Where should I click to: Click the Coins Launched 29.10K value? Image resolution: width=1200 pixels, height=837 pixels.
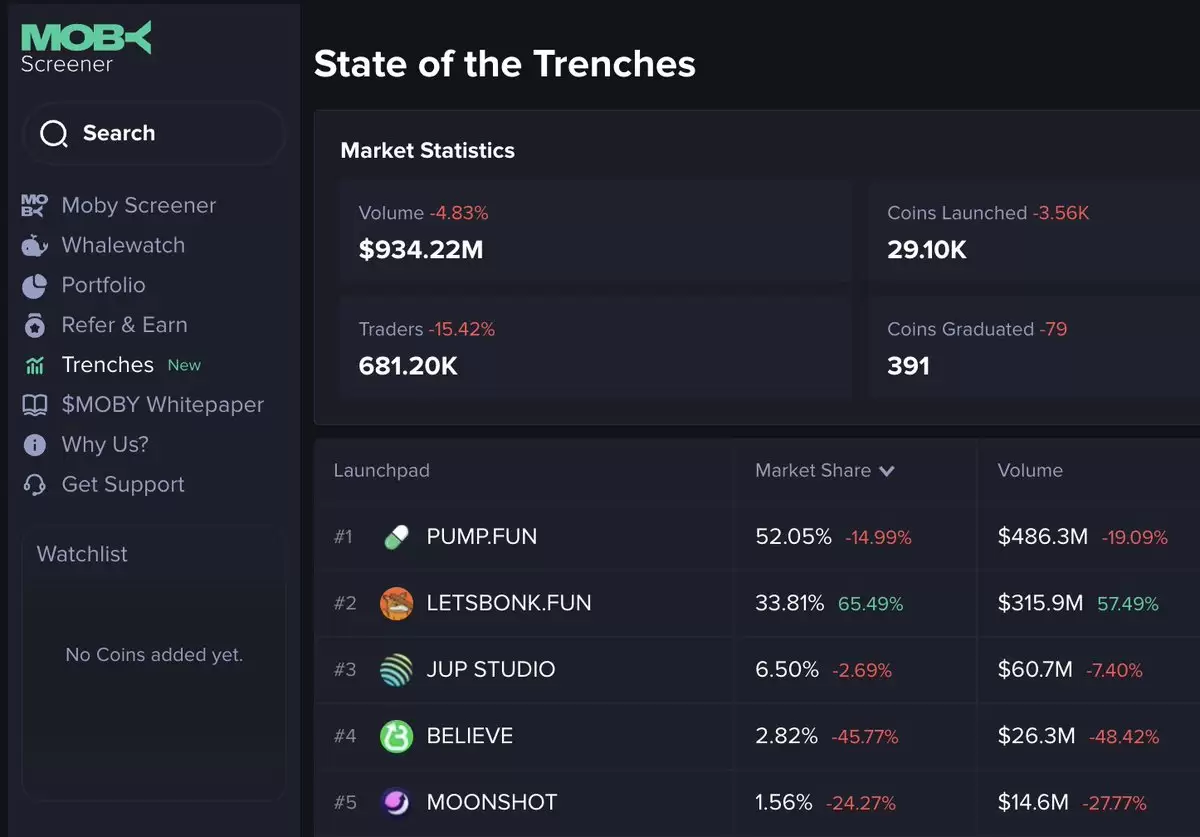pos(927,250)
